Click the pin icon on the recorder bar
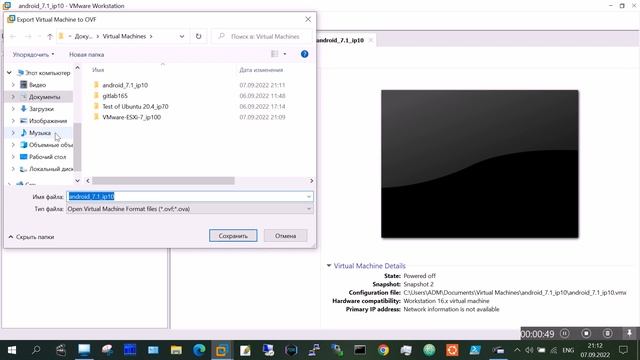The image size is (640, 360). point(629,333)
